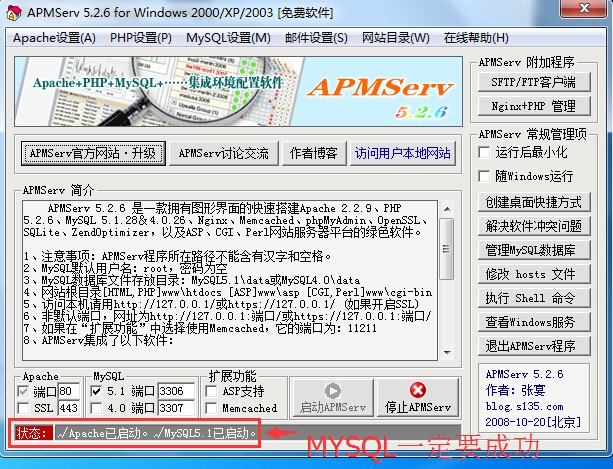Open the 邮件设置(S) menu
The height and width of the screenshot is (469, 613).
pyautogui.click(x=316, y=38)
